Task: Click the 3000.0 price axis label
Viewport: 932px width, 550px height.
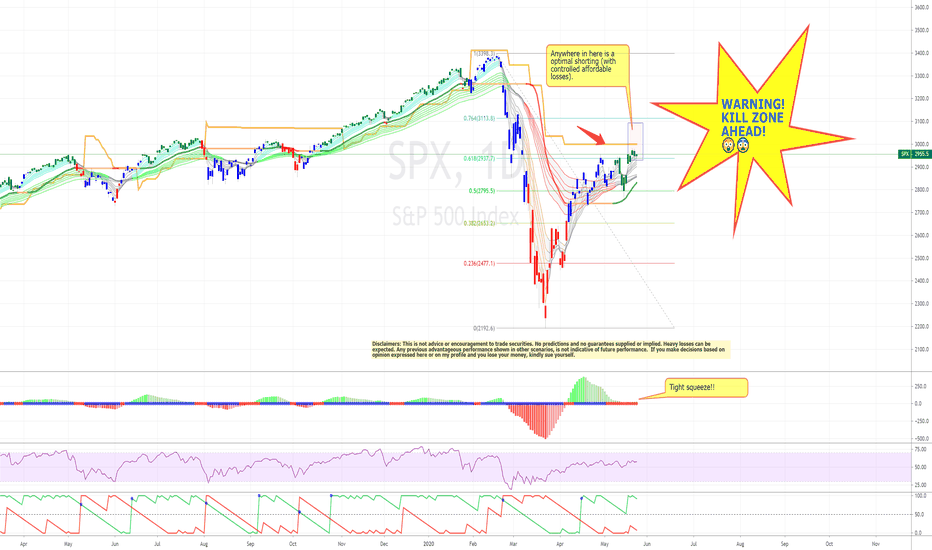Action: 921,144
